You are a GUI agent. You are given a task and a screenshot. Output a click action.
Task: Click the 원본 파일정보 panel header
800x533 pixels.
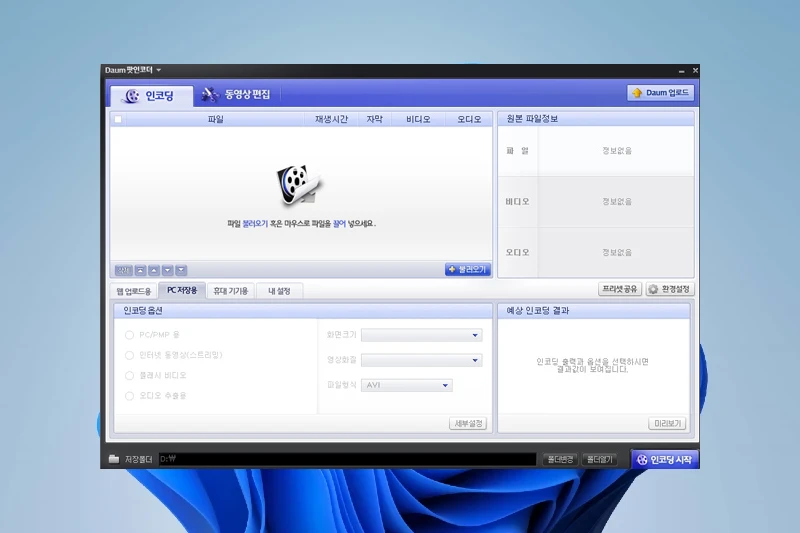pyautogui.click(x=595, y=119)
